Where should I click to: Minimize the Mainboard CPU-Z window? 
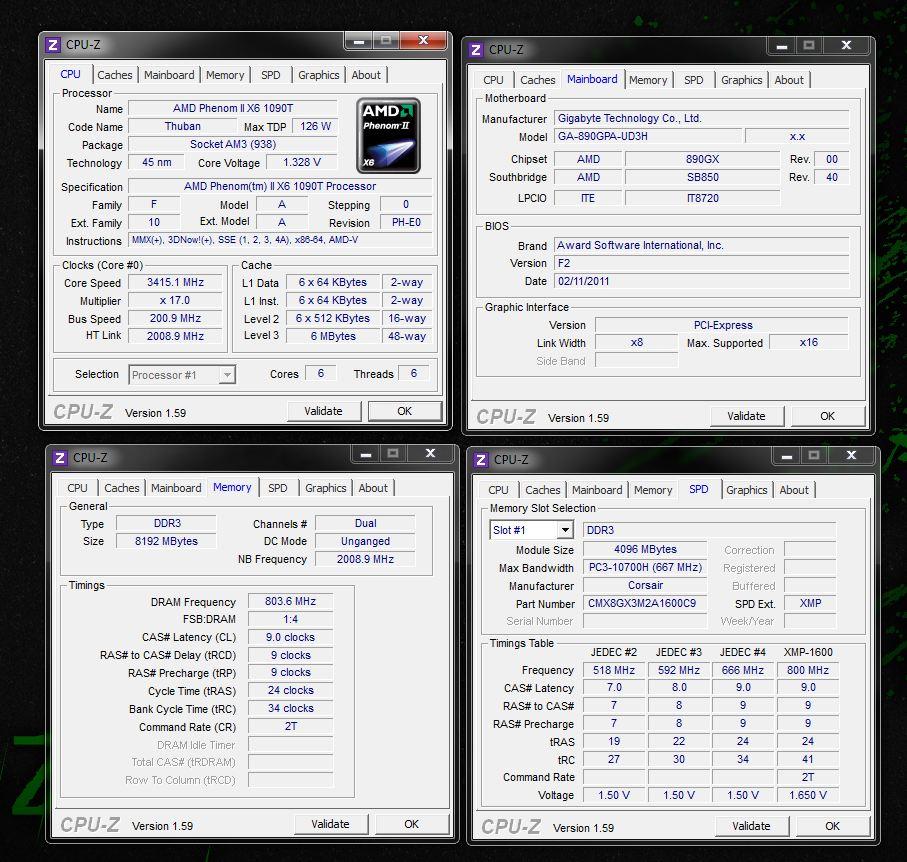tap(781, 46)
